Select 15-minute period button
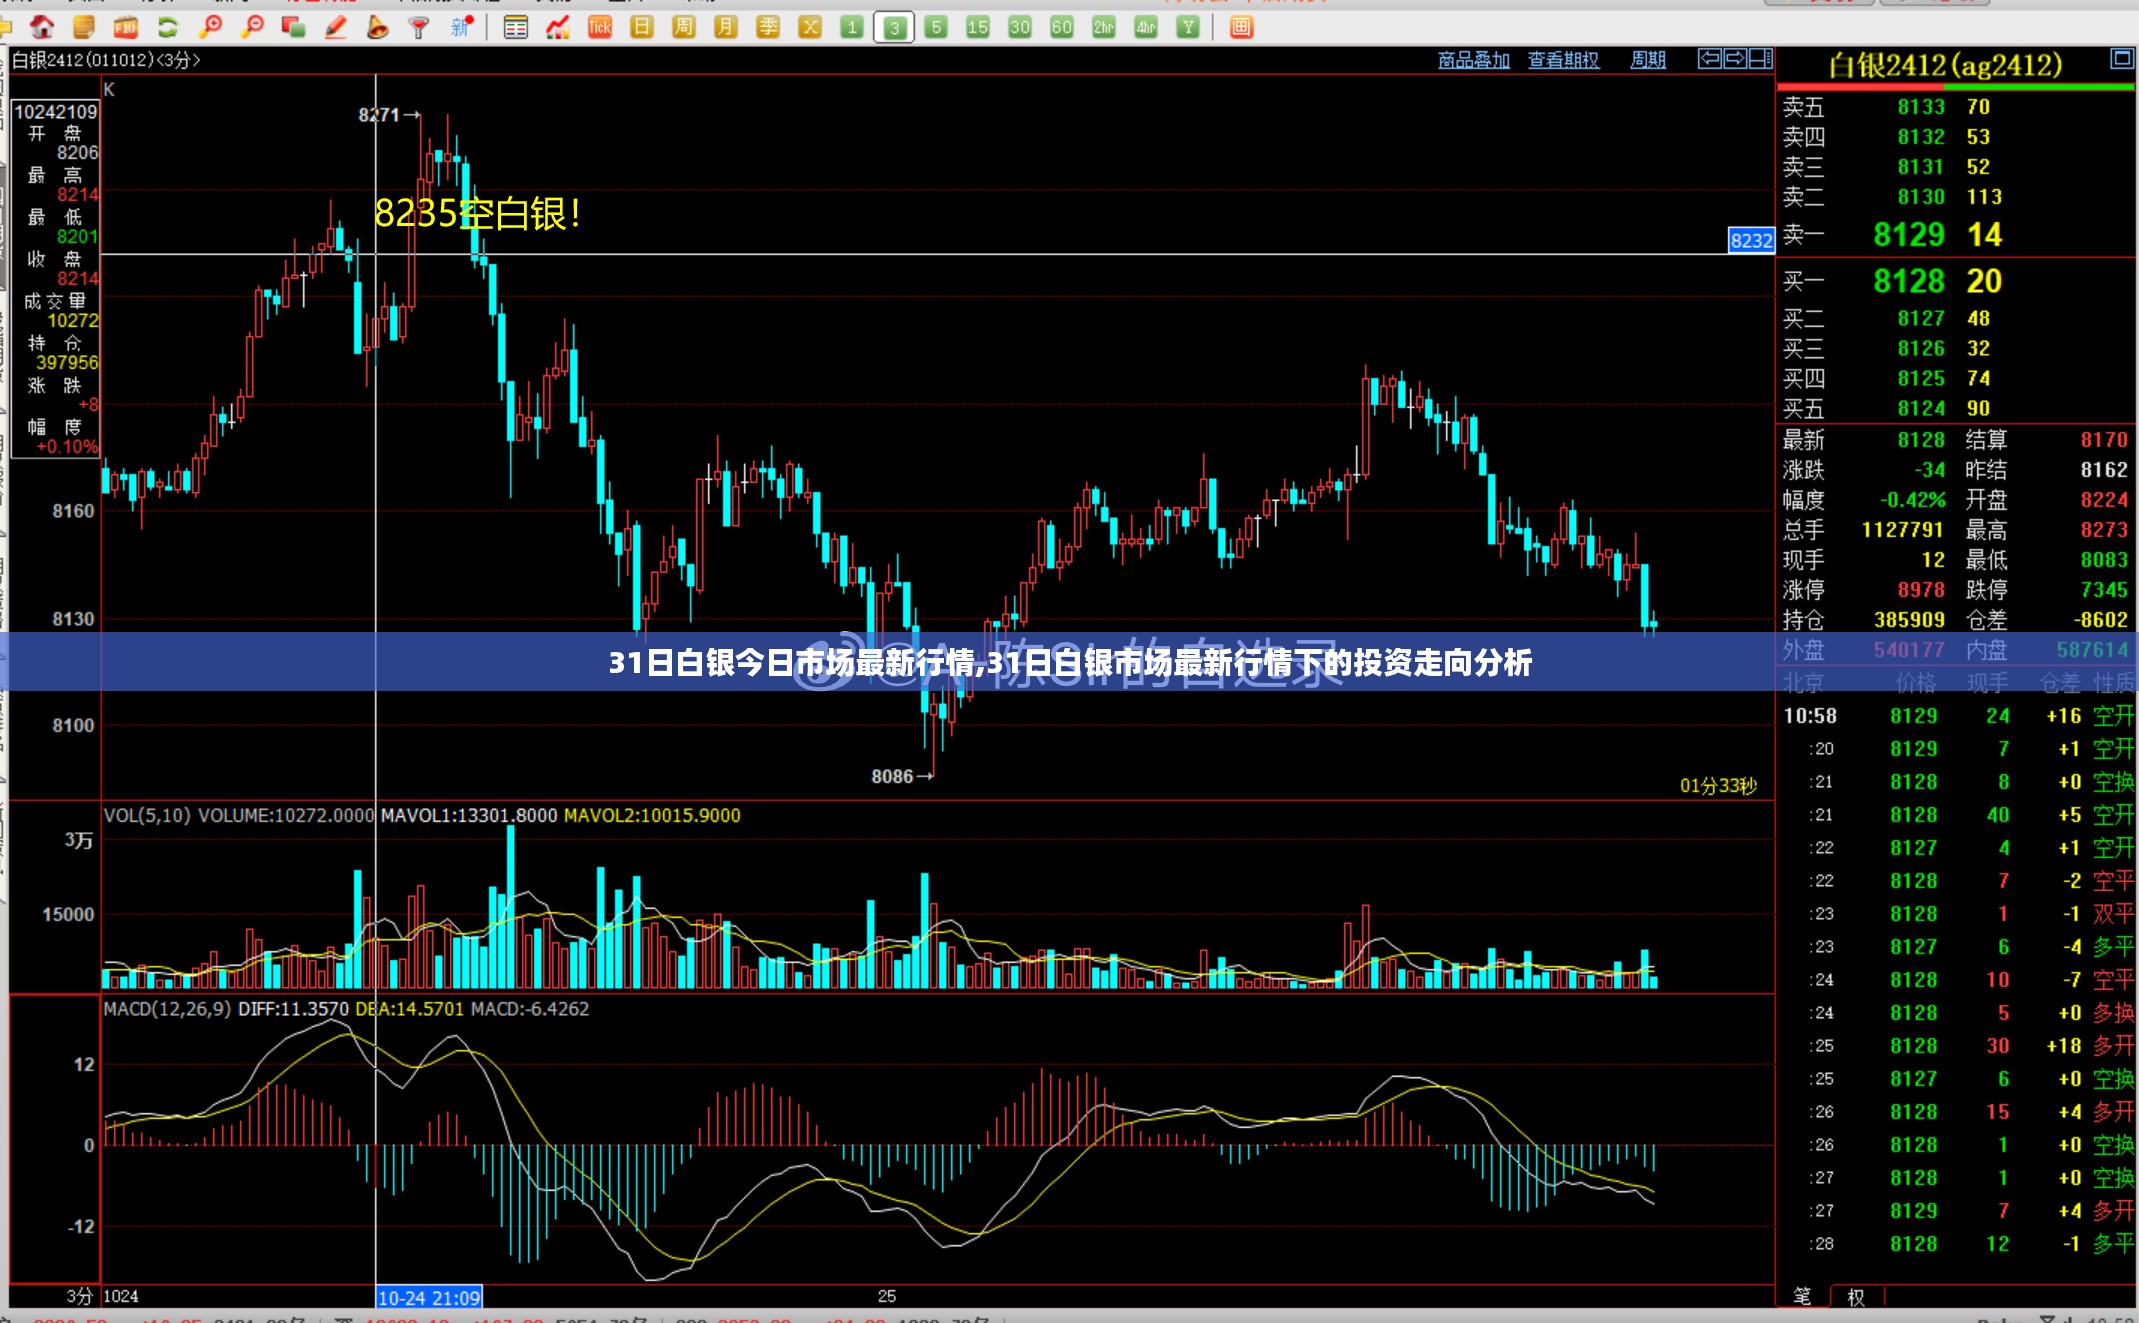The image size is (2139, 1323). click(x=978, y=27)
